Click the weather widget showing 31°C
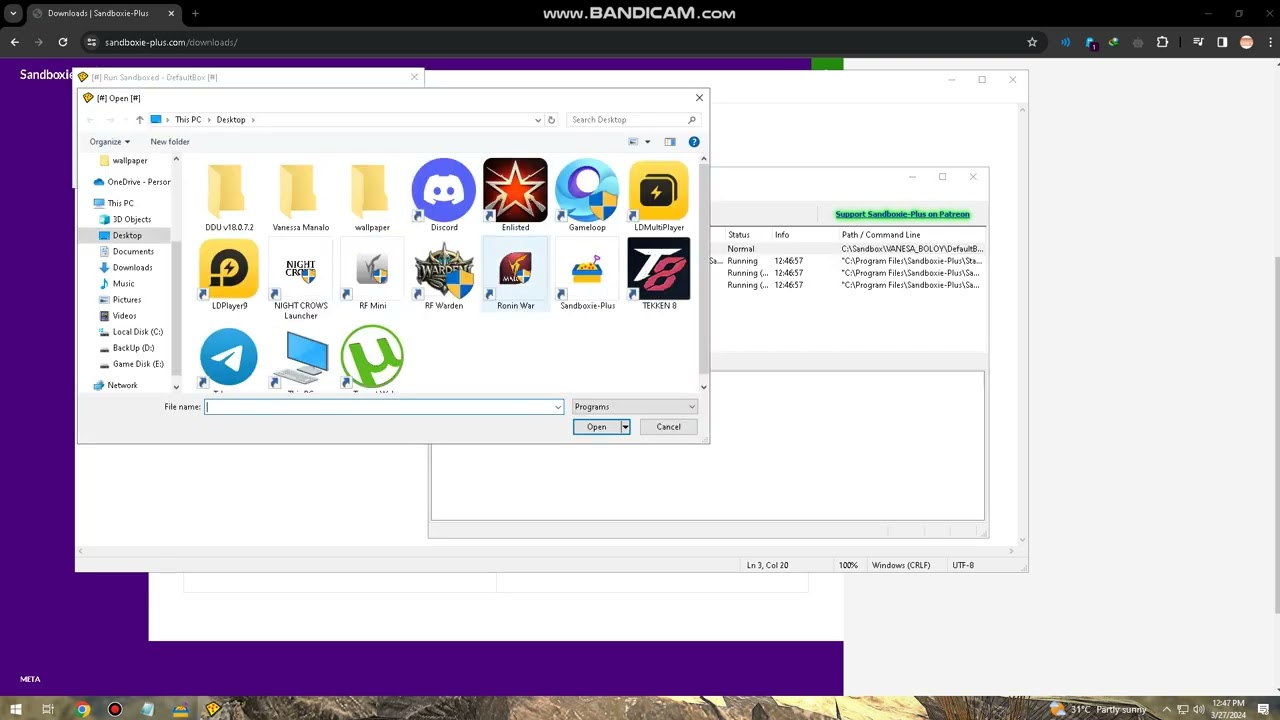The height and width of the screenshot is (720, 1280). (x=1097, y=709)
